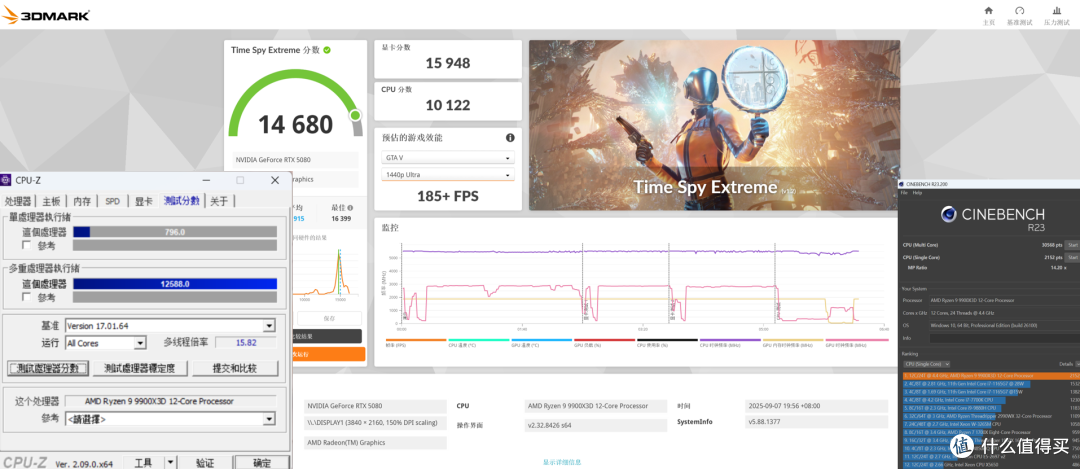This screenshot has height=469, width=1080.
Task: Open the GTA V game dropdown
Action: [x=448, y=158]
